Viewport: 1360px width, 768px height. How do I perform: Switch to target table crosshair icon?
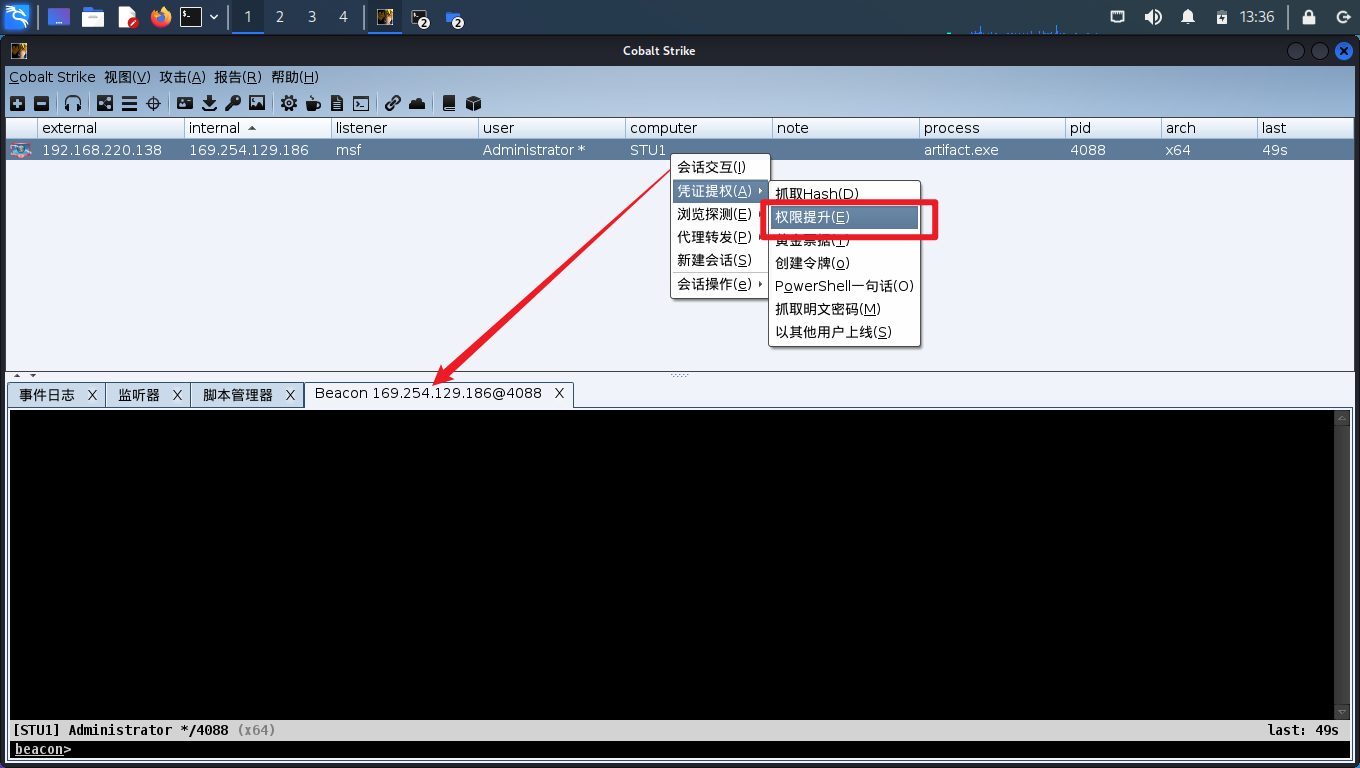click(x=153, y=103)
